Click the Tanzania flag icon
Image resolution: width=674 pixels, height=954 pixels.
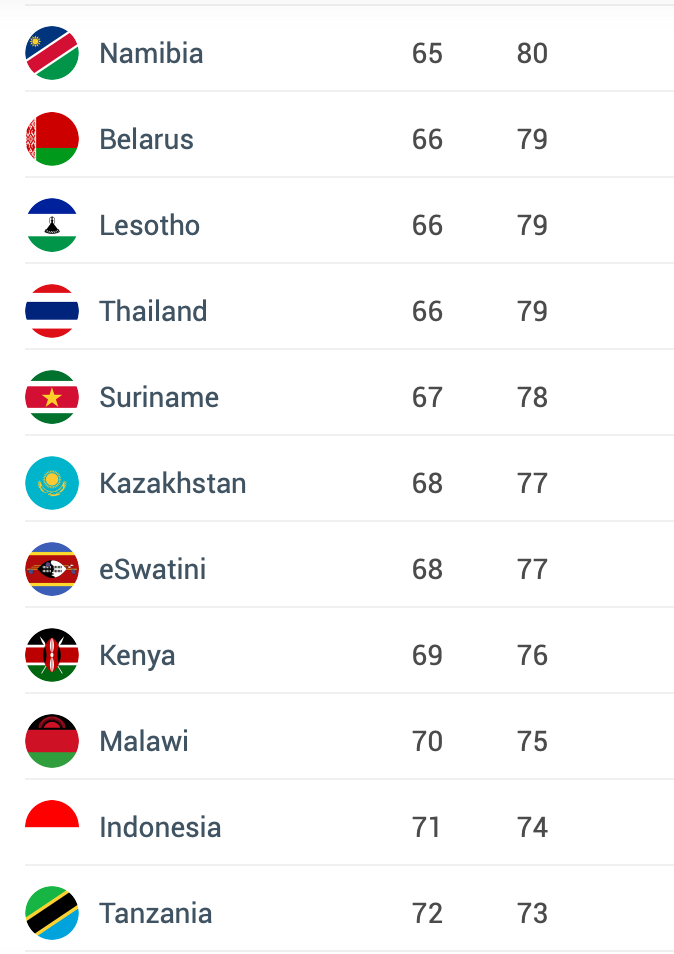[52, 913]
